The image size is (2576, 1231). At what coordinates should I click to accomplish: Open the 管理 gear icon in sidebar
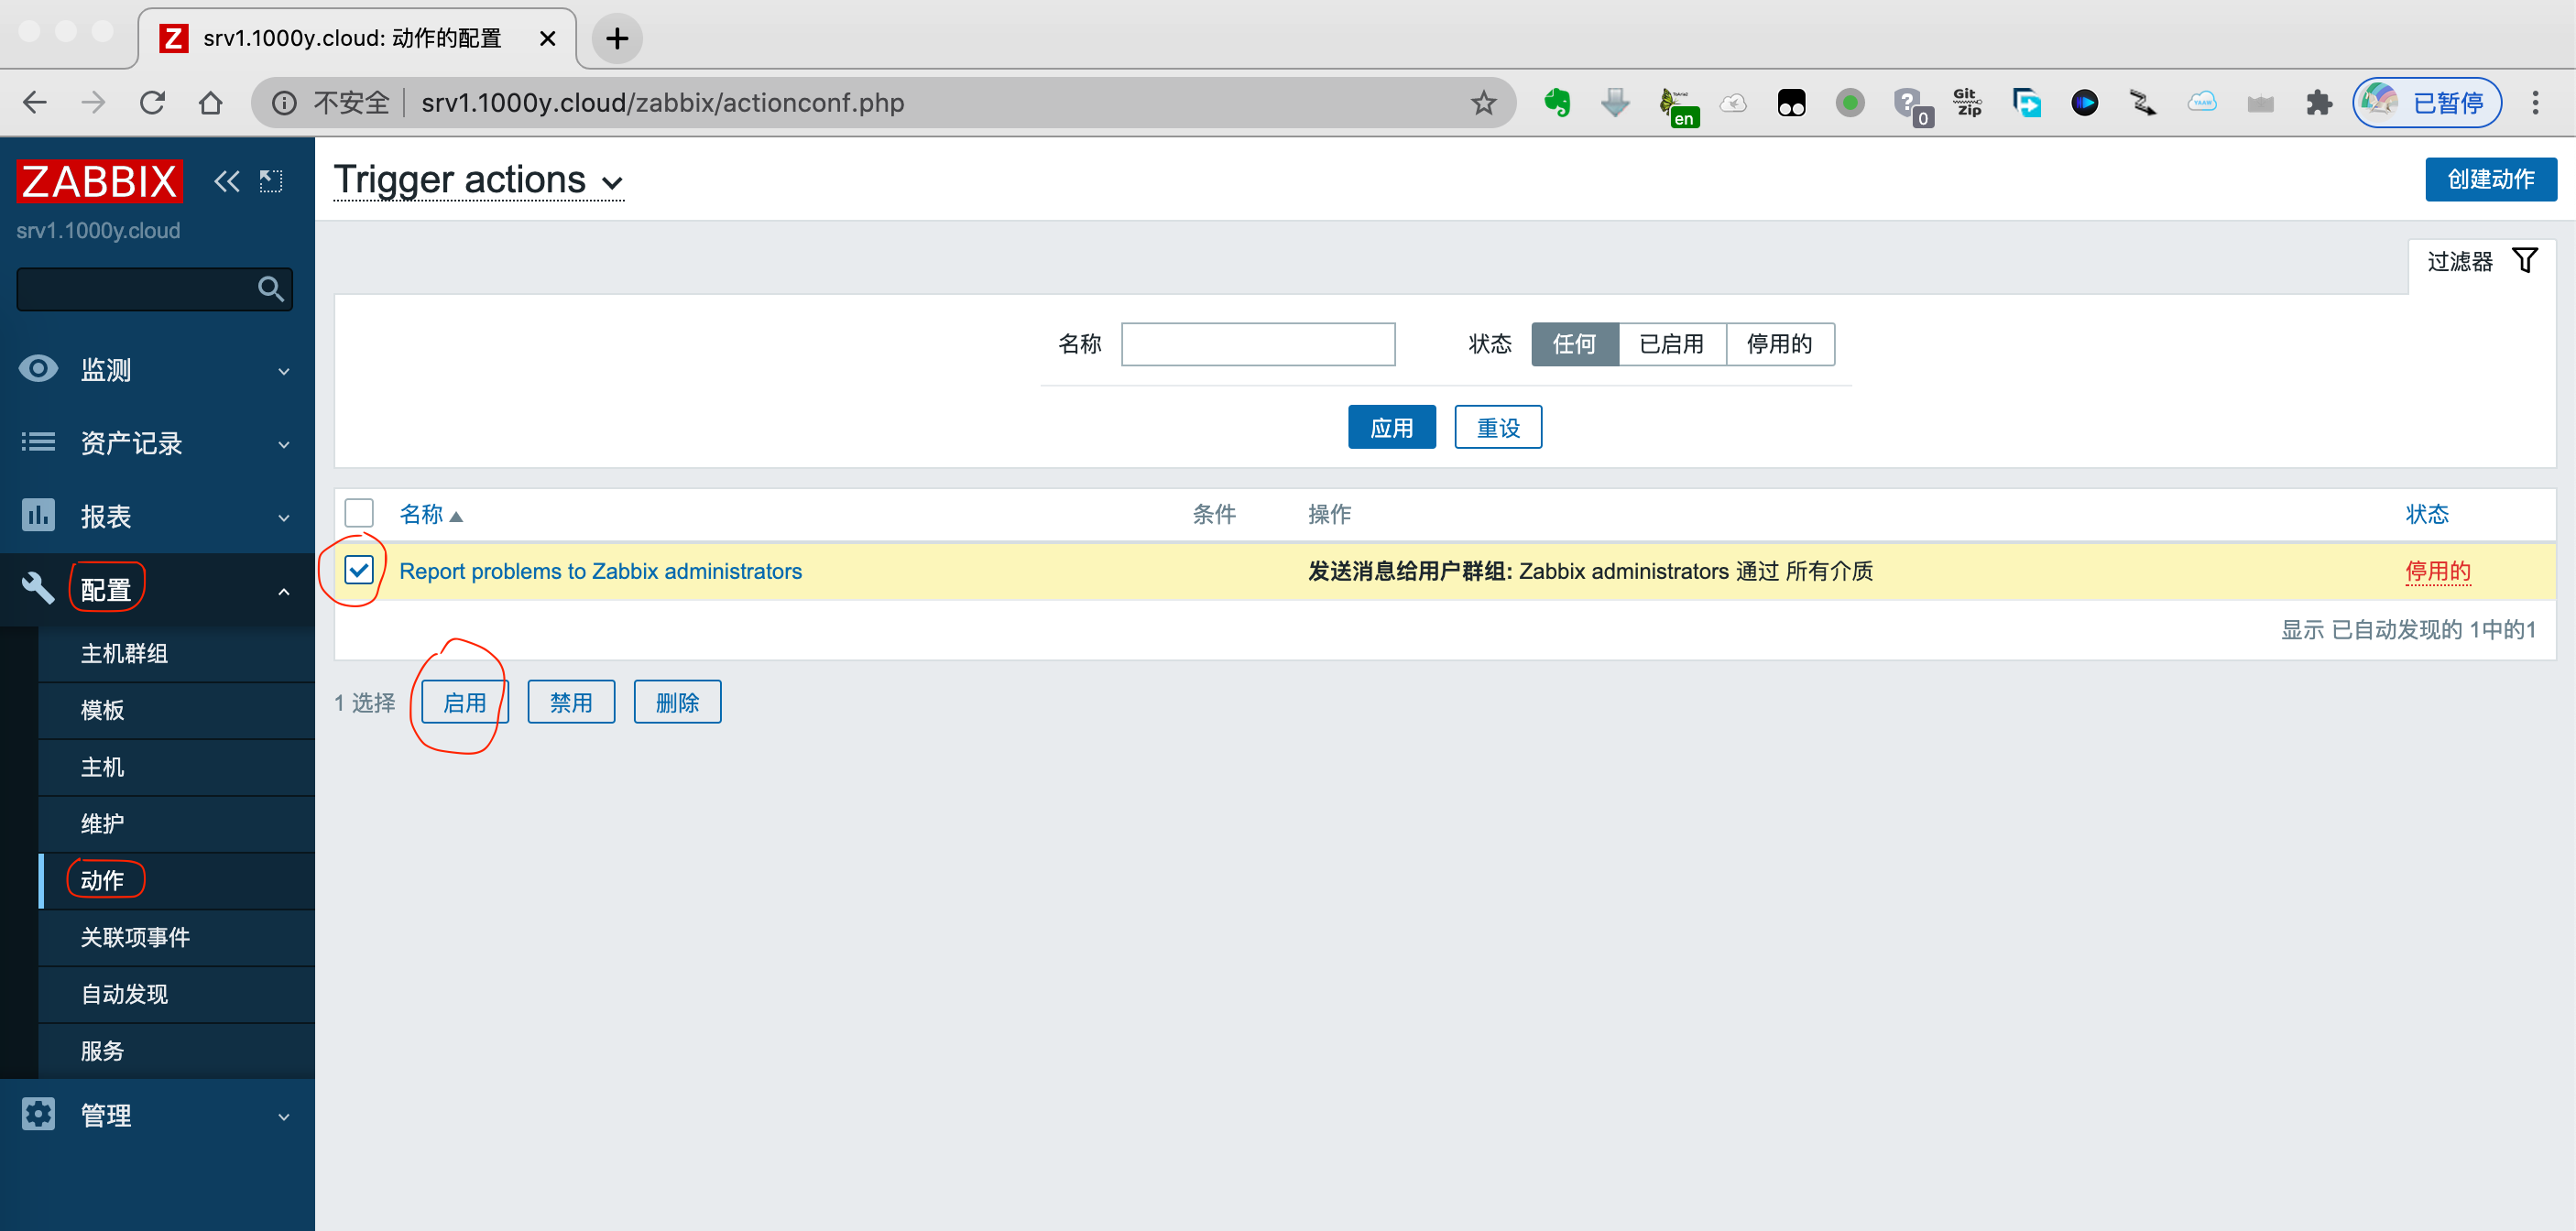point(37,1114)
